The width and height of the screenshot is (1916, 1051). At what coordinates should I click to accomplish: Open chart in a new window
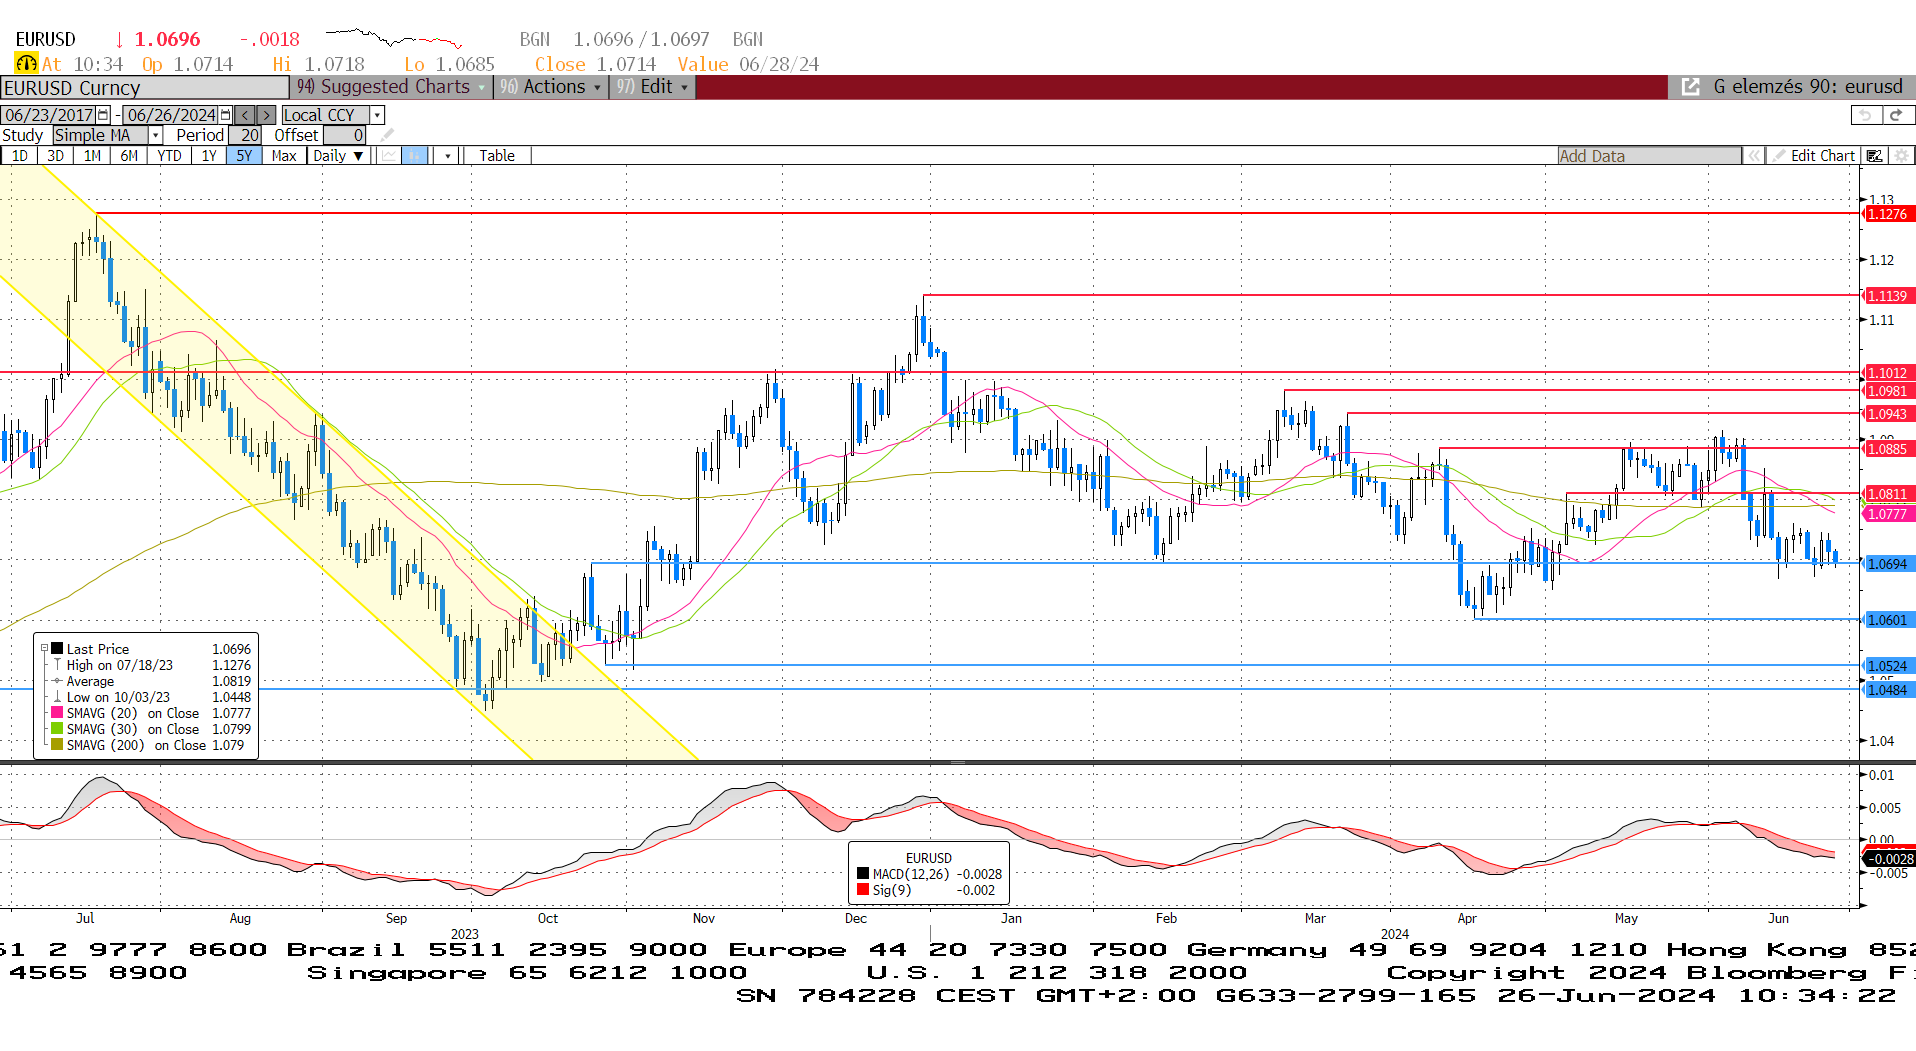[1690, 87]
